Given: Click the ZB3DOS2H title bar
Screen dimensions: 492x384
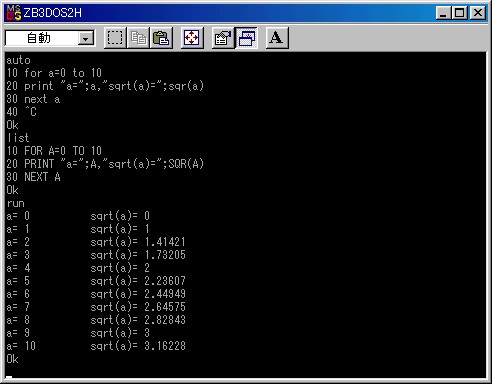Looking at the screenshot, I should click(x=227, y=13).
